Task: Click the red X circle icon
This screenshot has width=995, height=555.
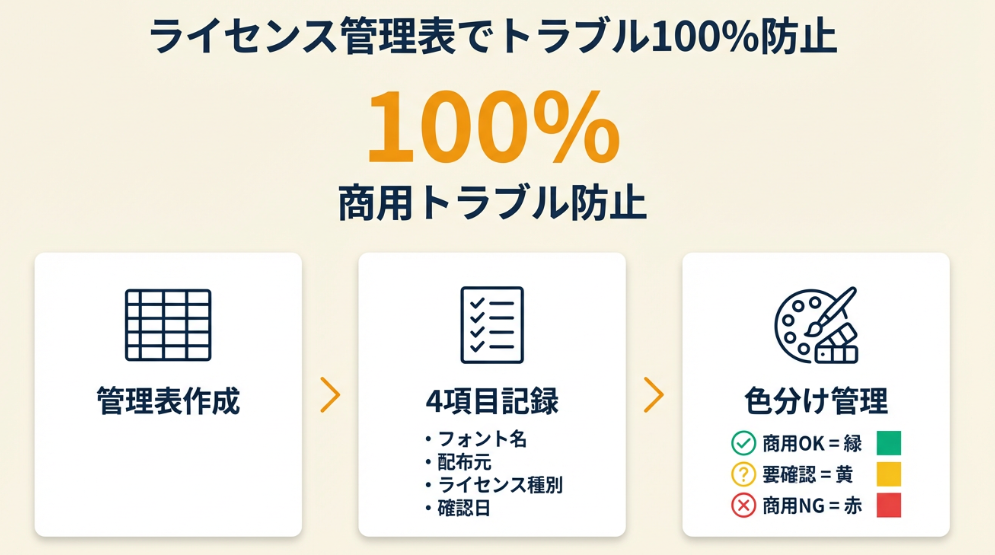Action: coord(744,505)
